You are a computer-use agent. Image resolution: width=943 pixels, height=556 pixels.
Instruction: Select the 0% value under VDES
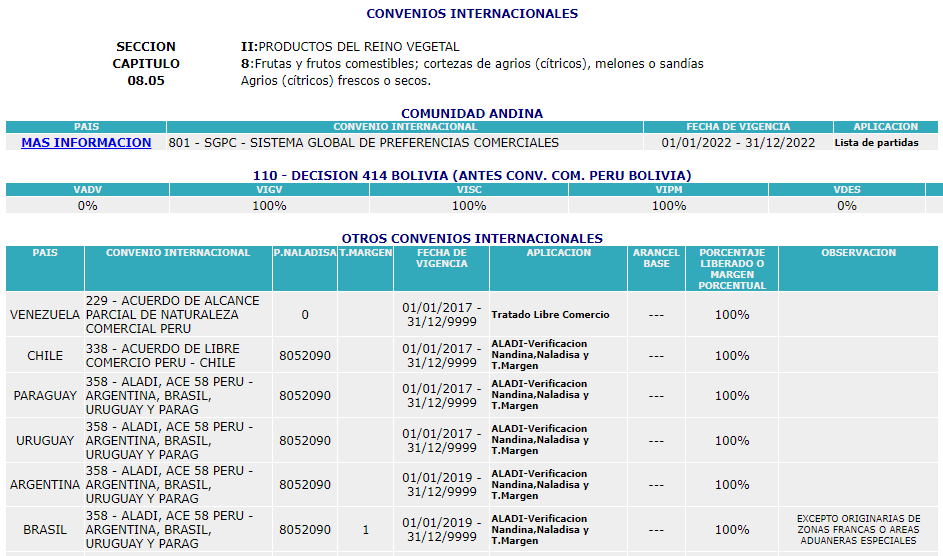(847, 206)
